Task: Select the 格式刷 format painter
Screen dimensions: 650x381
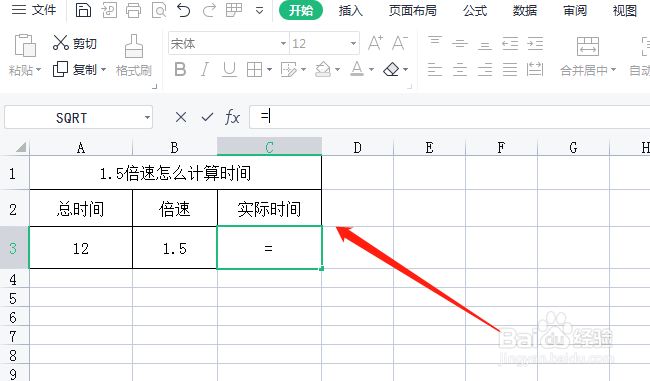Action: point(134,56)
